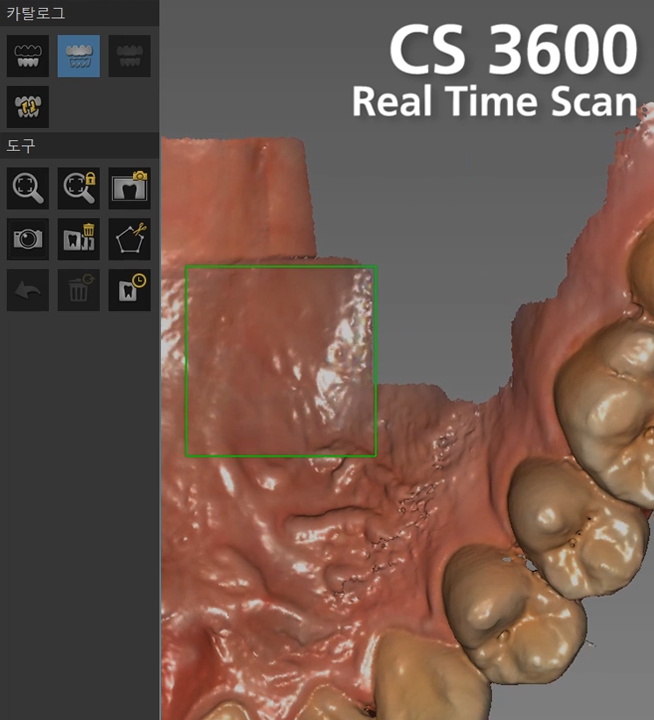Click inside the green scan frame on model

(x=281, y=361)
